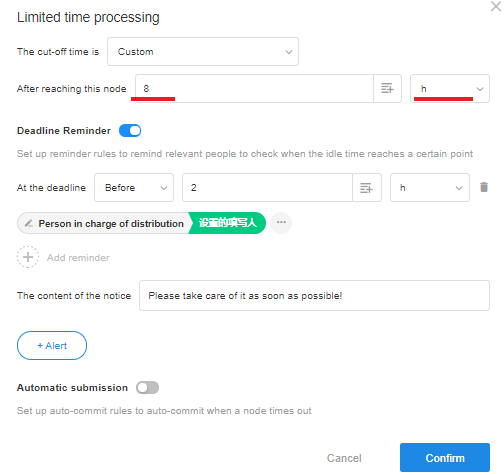The image size is (504, 475).
Task: Focus the notice content text field
Action: coord(314,296)
